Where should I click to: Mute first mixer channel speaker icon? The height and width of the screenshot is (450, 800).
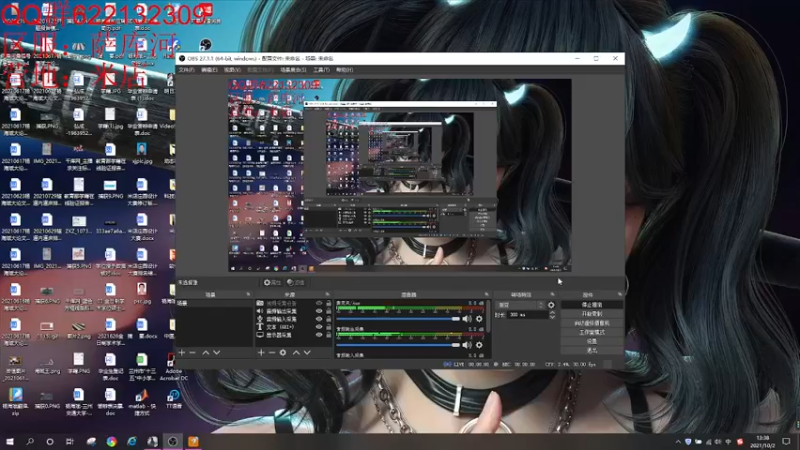[x=467, y=319]
